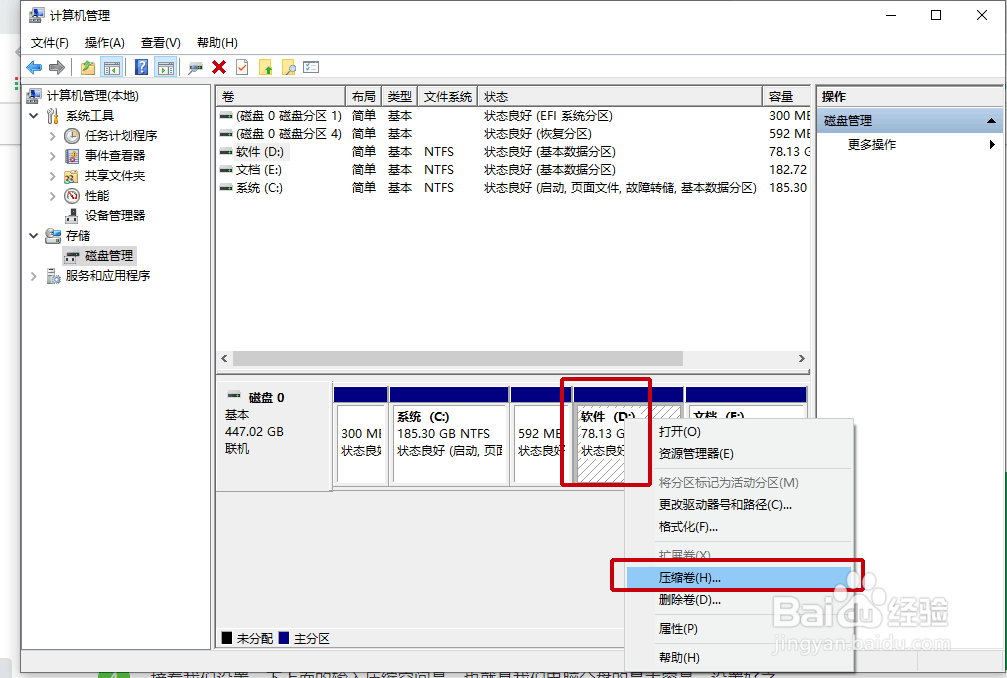
Task: Open the 查看(V) menu
Action: 159,42
